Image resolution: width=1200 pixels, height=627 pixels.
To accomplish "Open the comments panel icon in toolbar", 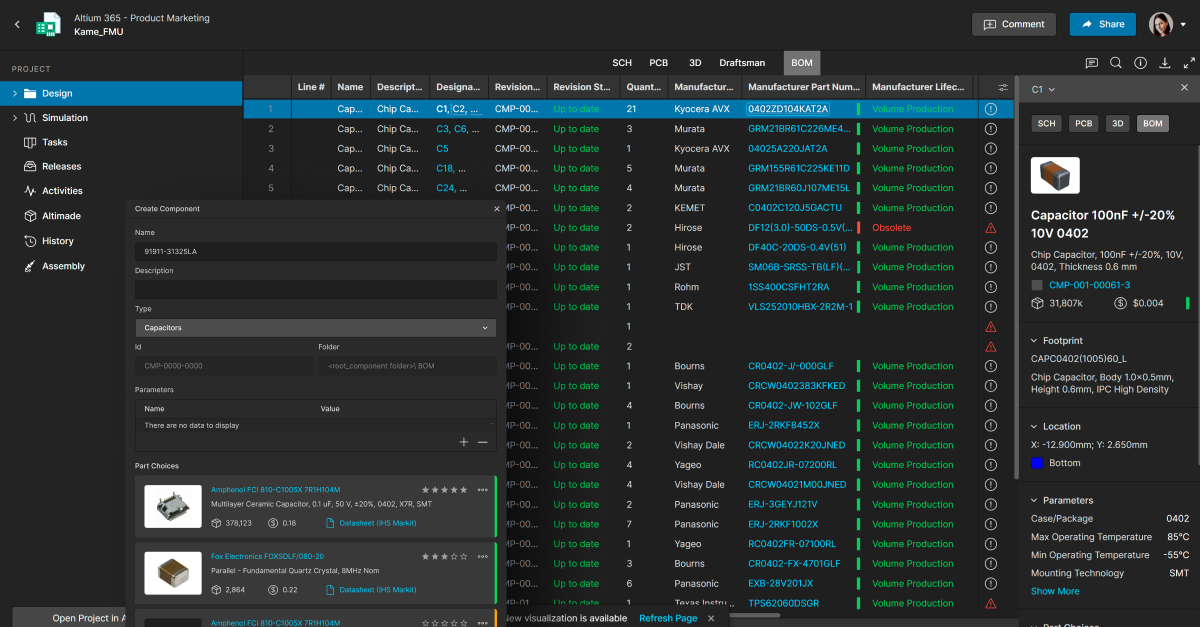I will pos(1092,63).
